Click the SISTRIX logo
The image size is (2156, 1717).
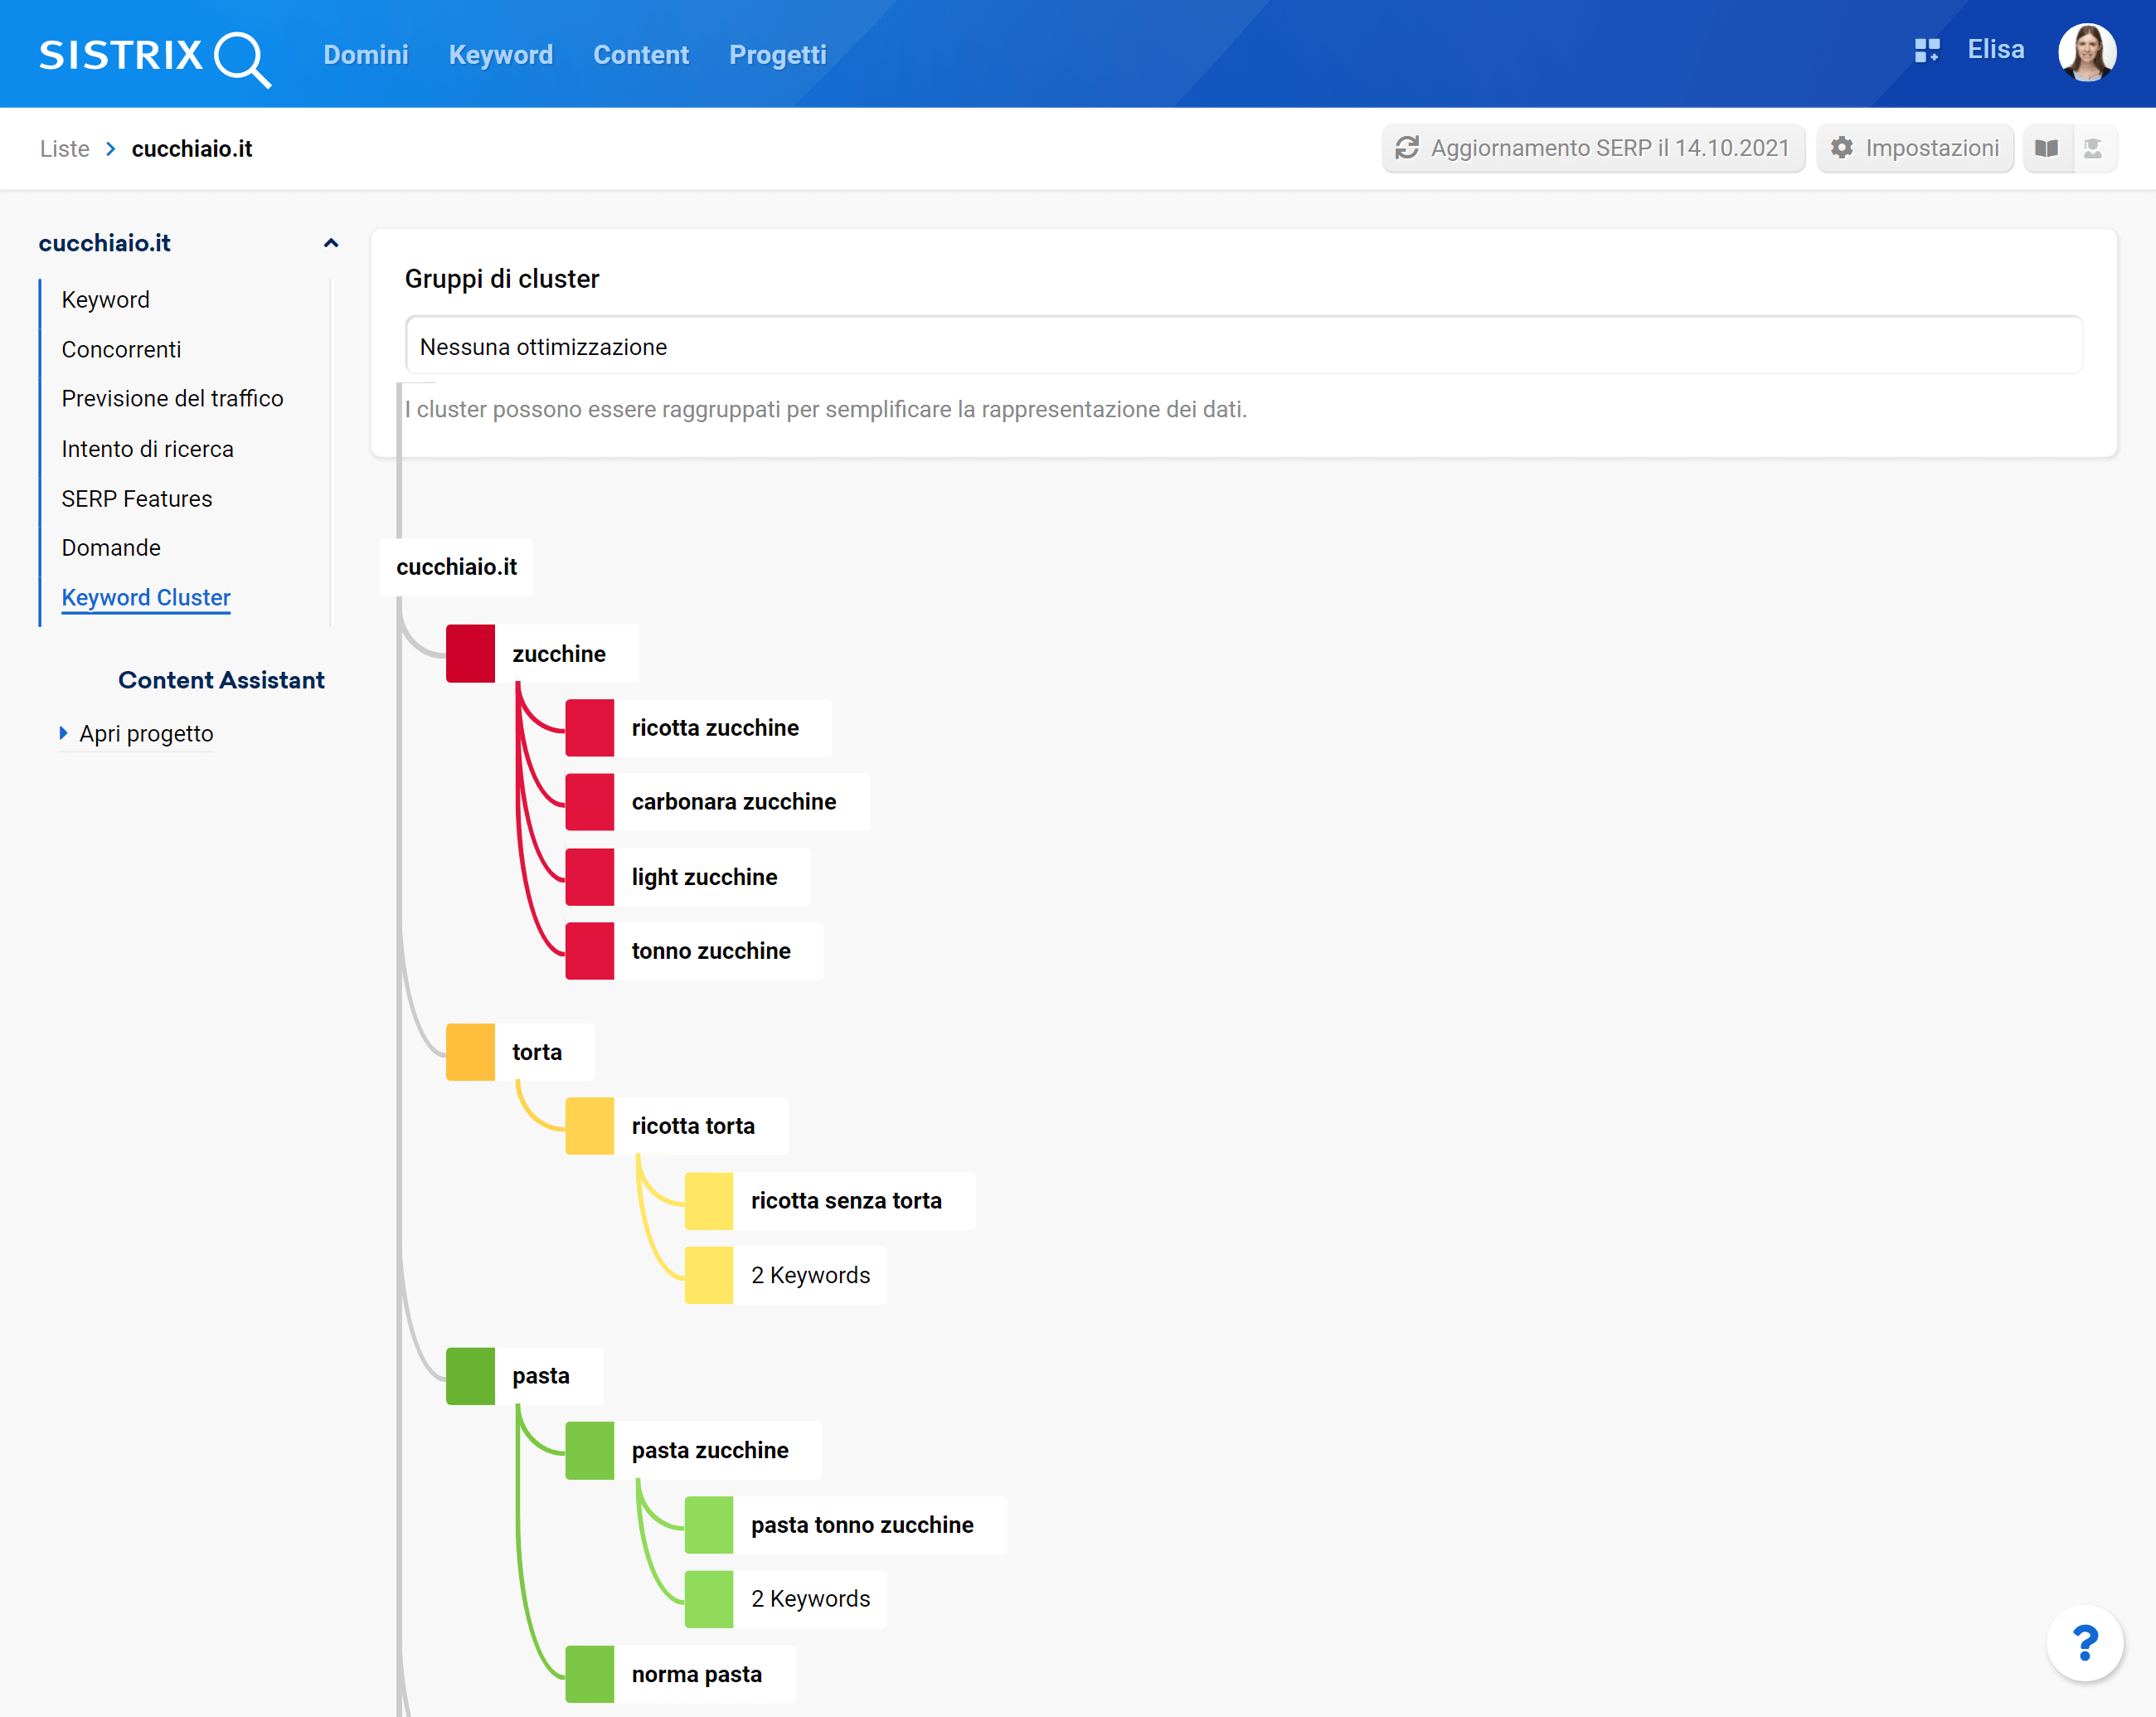[x=155, y=57]
